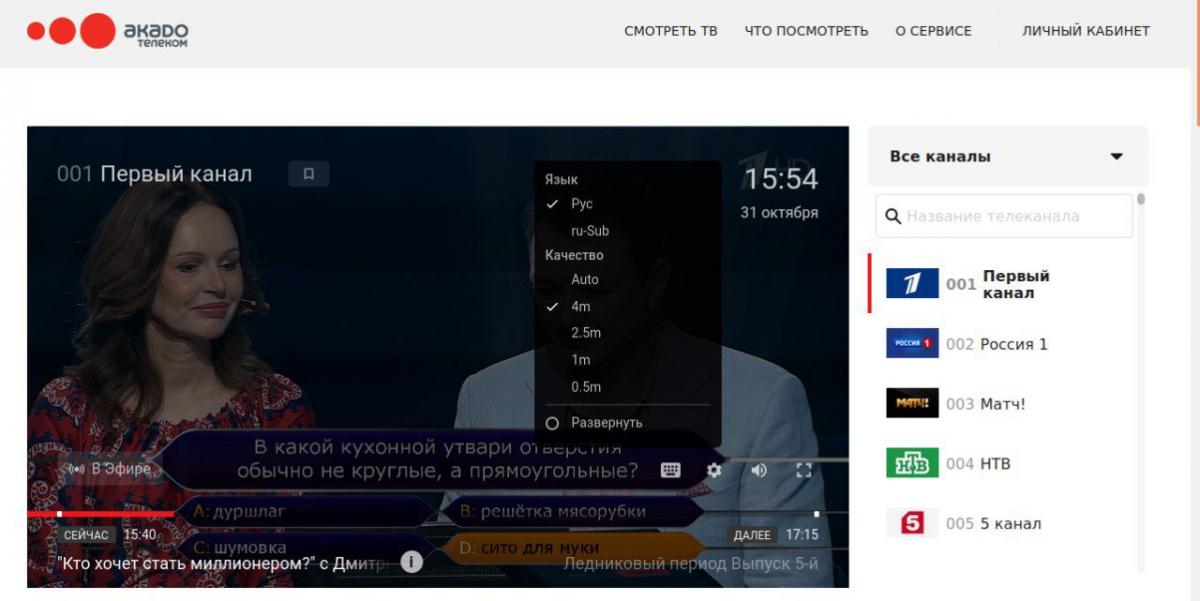The image size is (1200, 601).
Task: Enter fullscreen video mode
Action: coord(803,470)
